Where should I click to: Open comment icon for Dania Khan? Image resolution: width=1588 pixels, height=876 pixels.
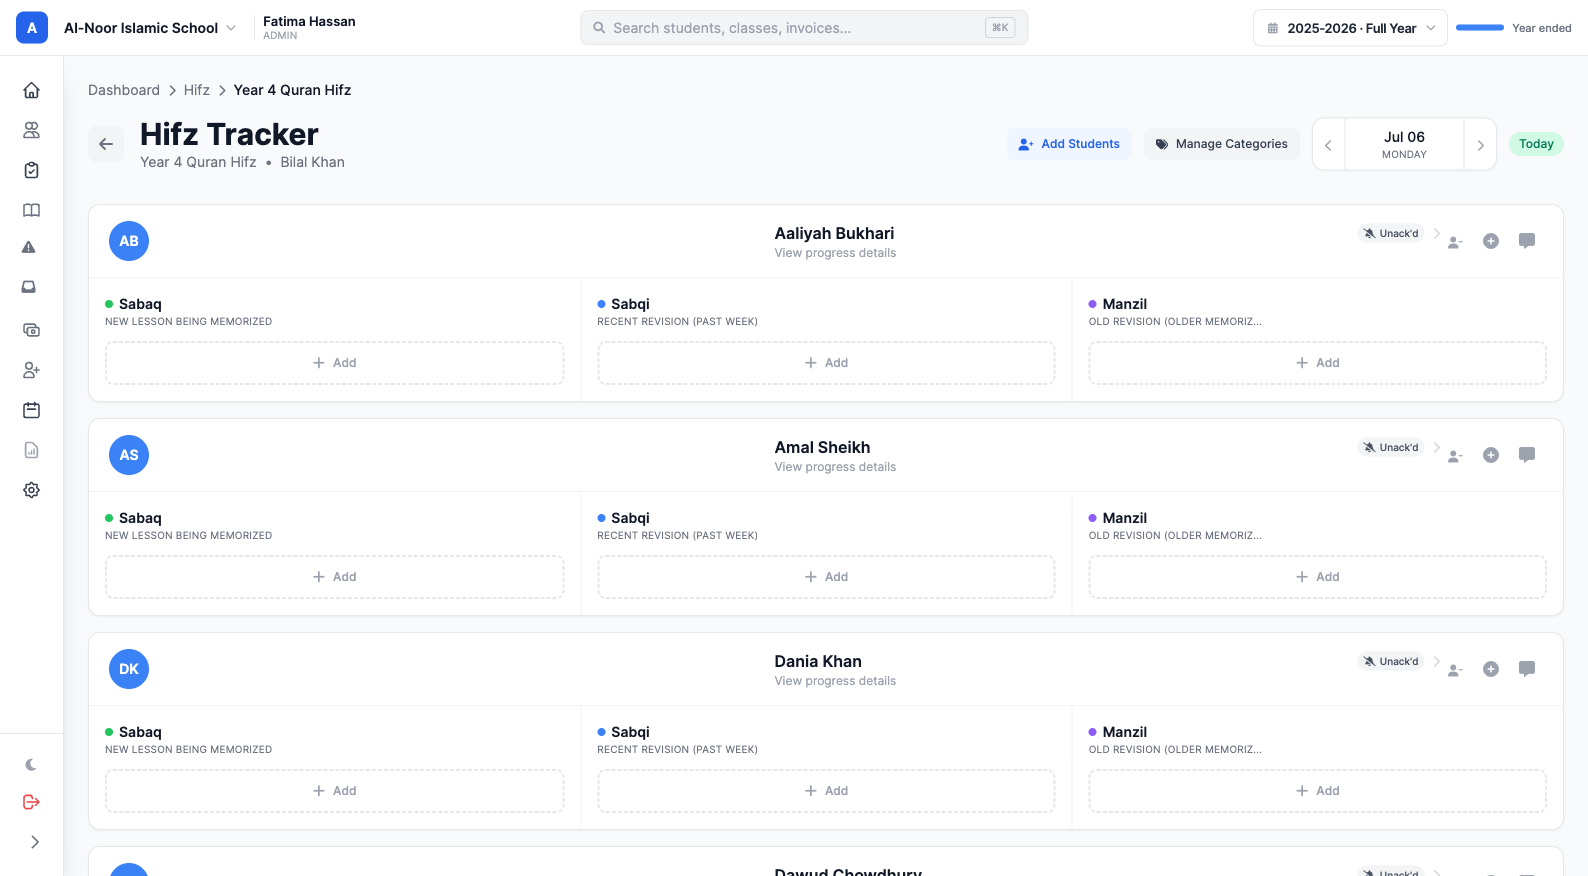pyautogui.click(x=1527, y=669)
